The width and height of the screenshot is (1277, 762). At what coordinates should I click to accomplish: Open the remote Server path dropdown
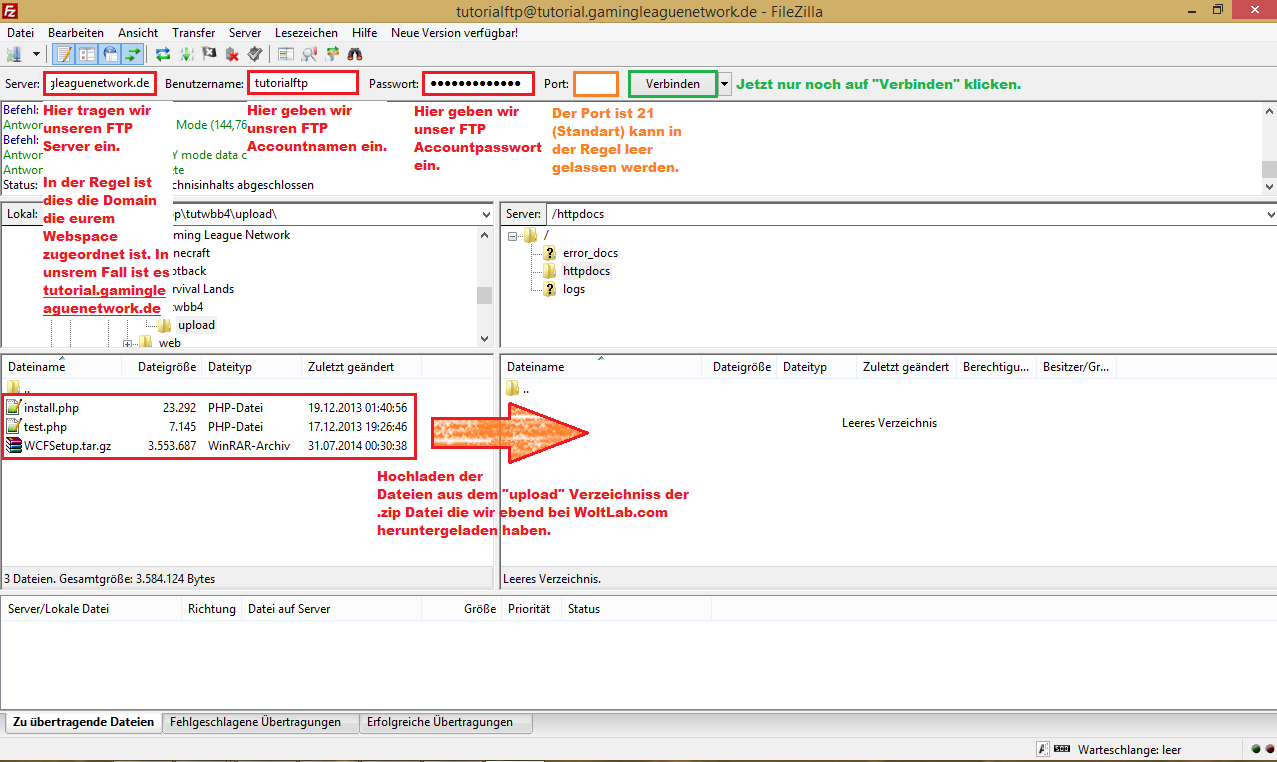1270,214
